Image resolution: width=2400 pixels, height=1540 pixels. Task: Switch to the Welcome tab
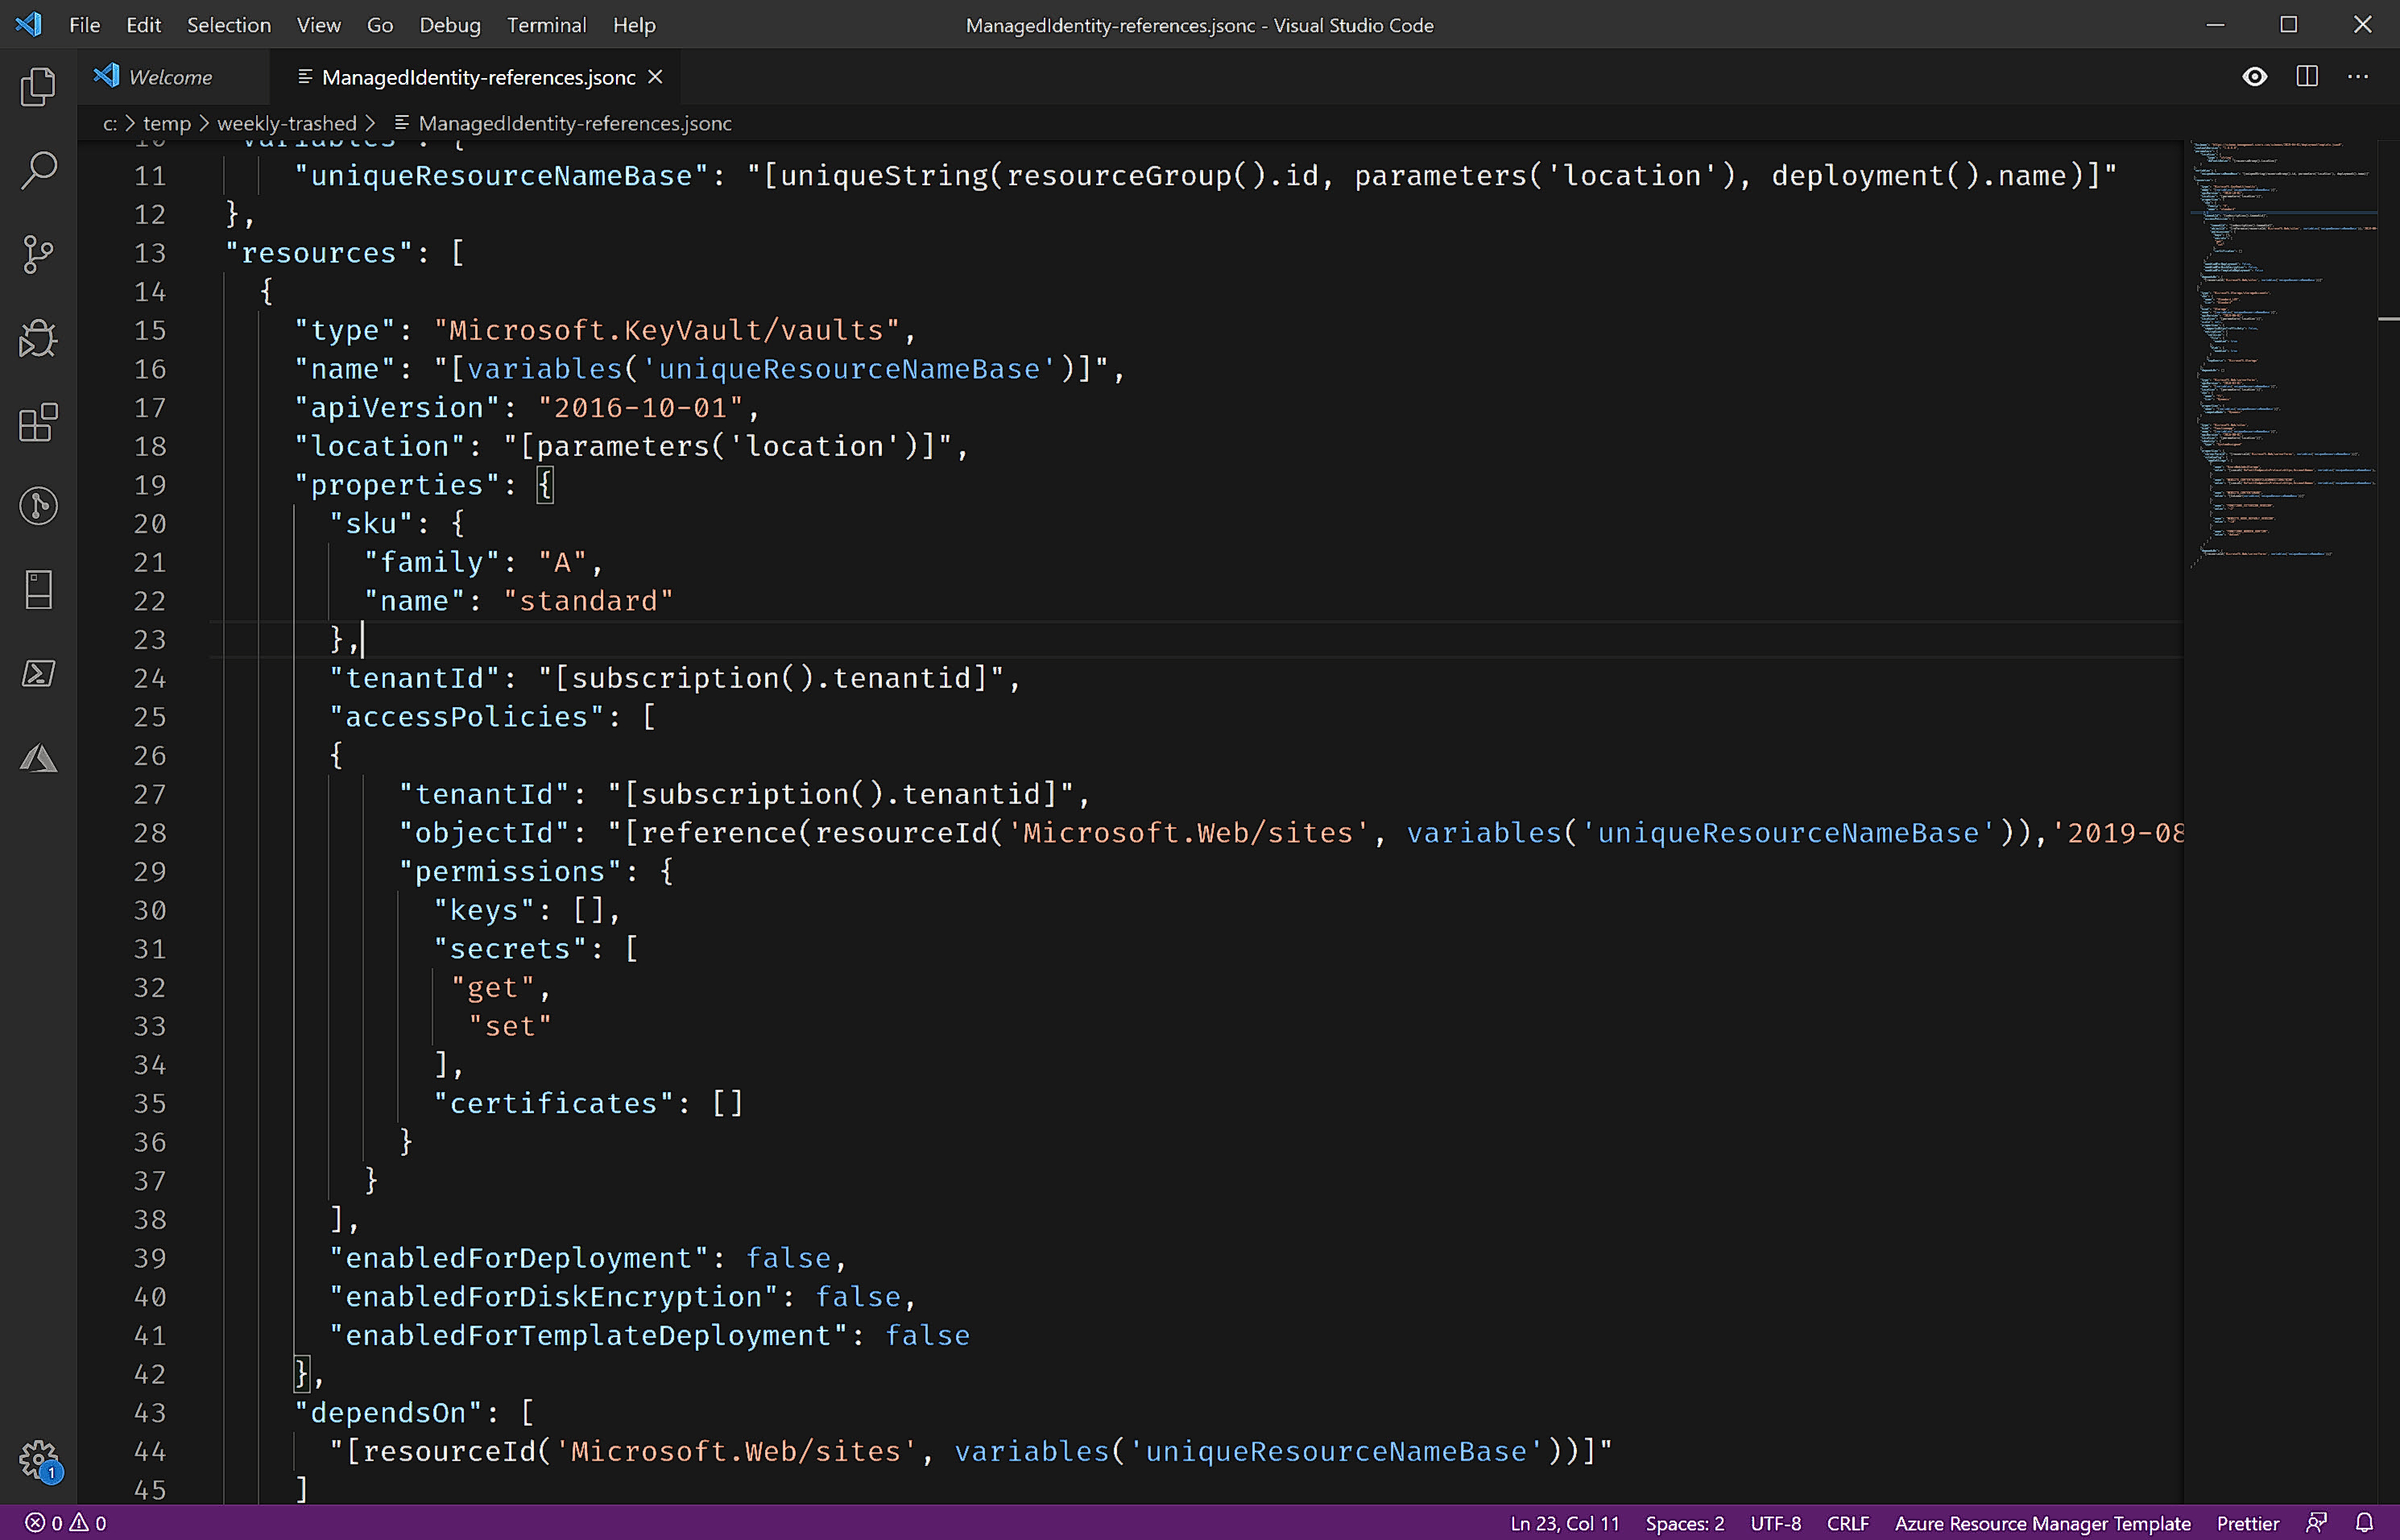[169, 77]
